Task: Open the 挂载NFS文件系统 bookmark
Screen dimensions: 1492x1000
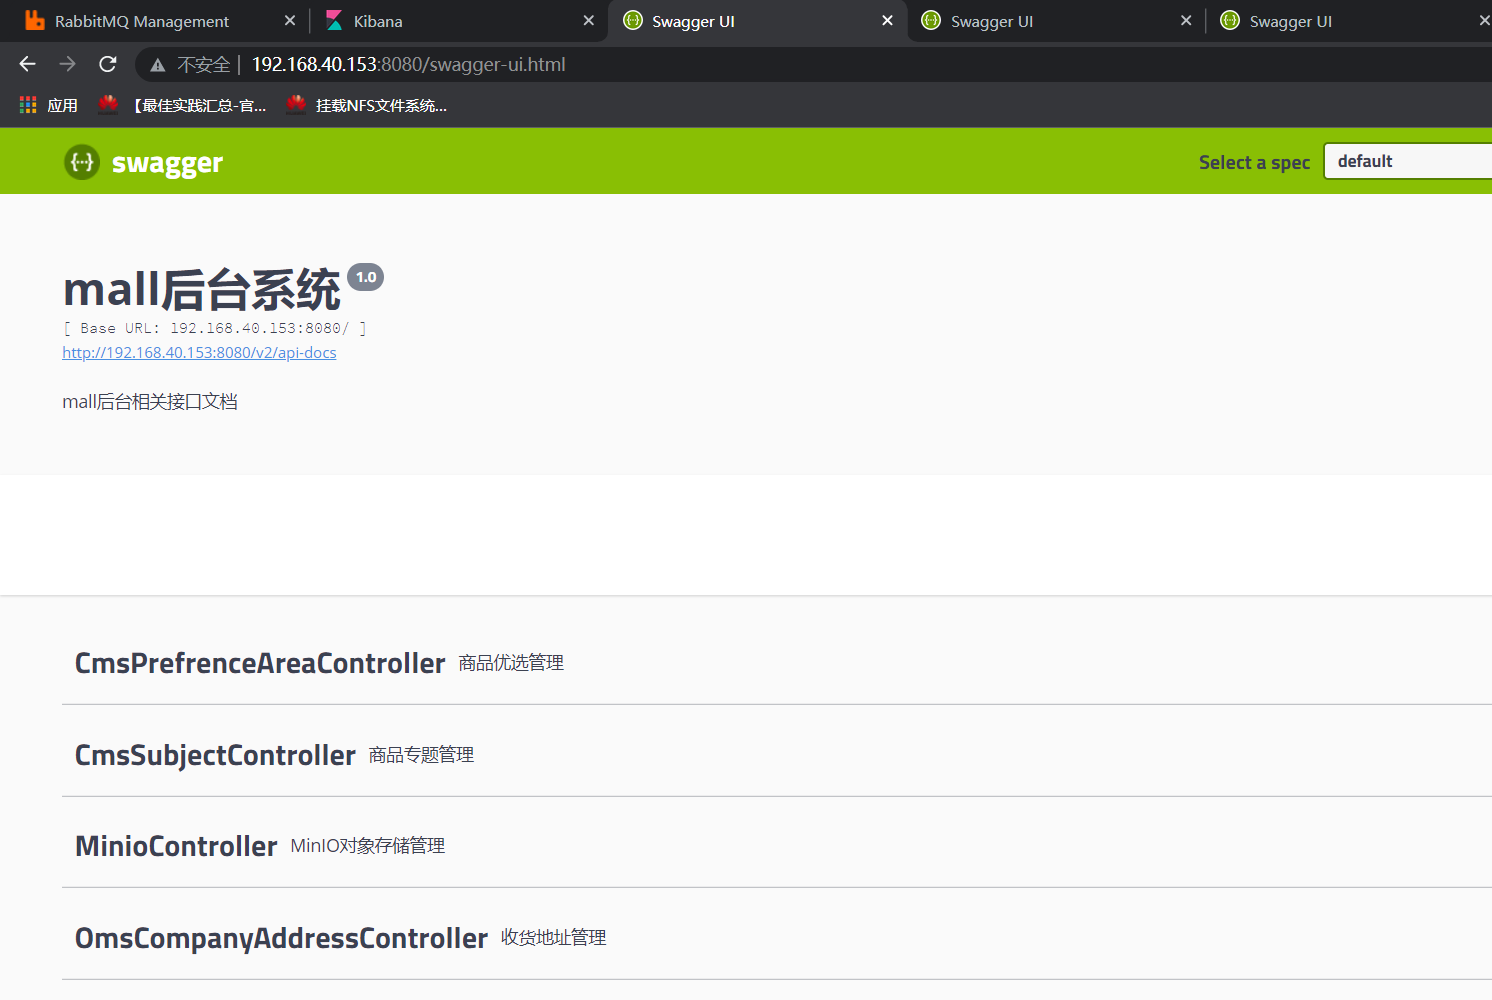Action: pyautogui.click(x=367, y=105)
